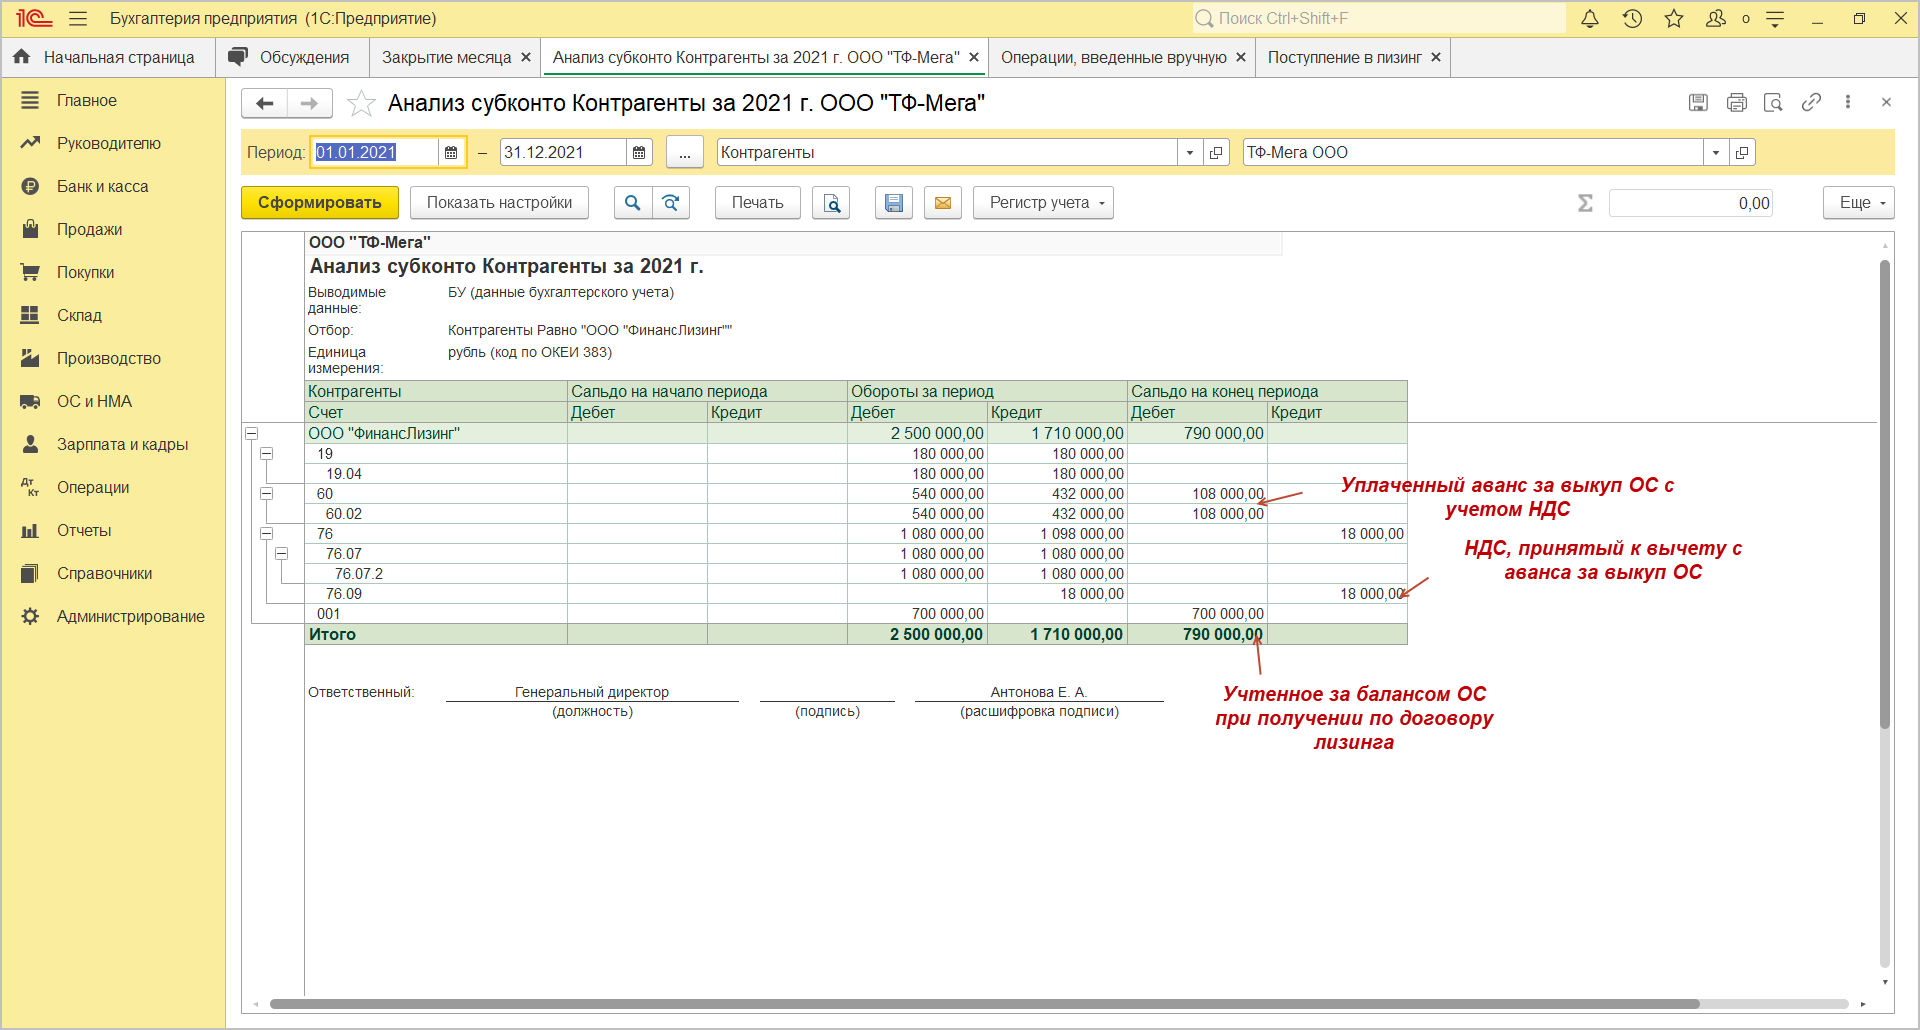The image size is (1920, 1030).
Task: Expand the ТФ-Мега ООО organization dropdown
Action: pos(1715,153)
